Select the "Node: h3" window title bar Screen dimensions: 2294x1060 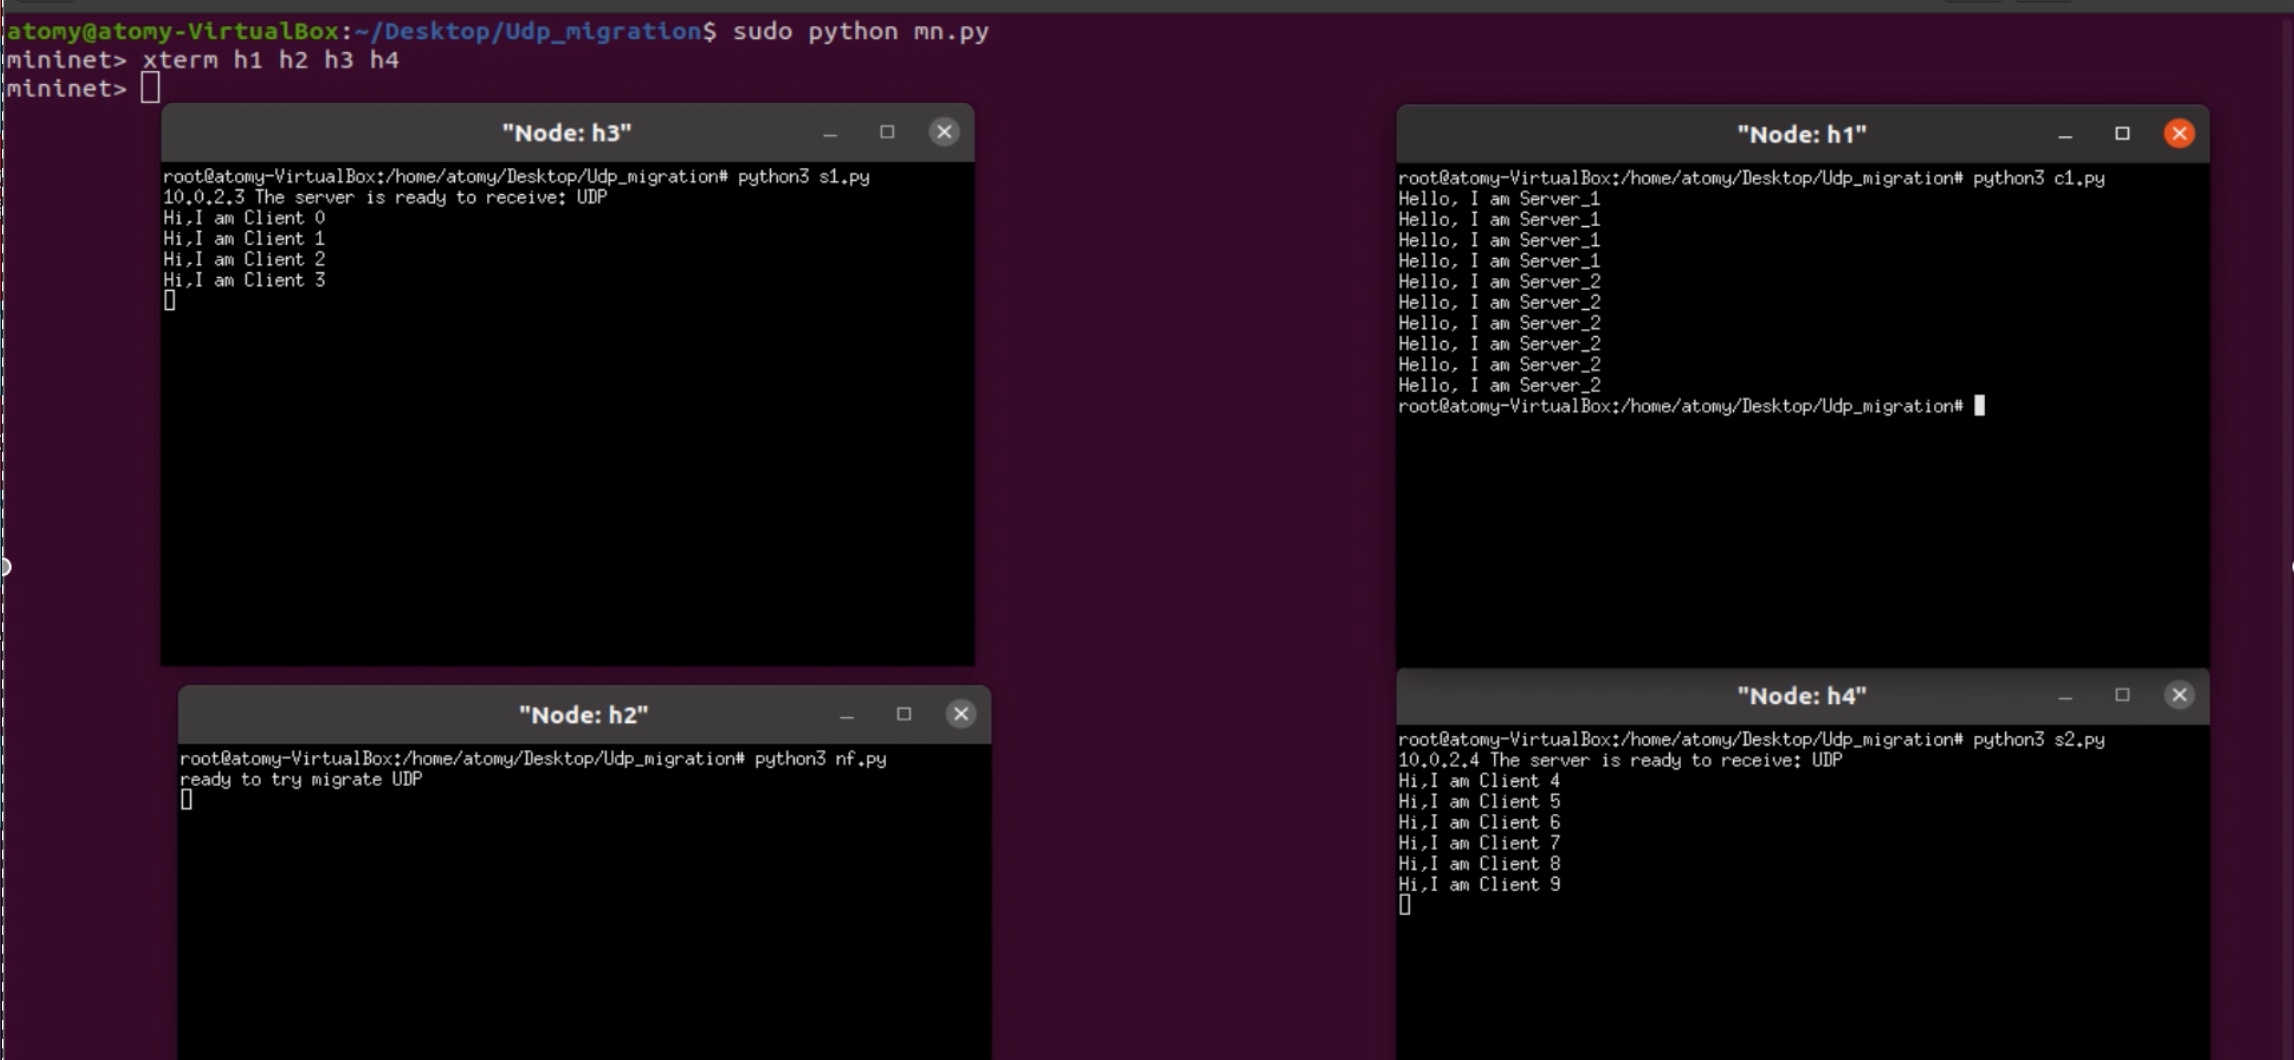566,131
